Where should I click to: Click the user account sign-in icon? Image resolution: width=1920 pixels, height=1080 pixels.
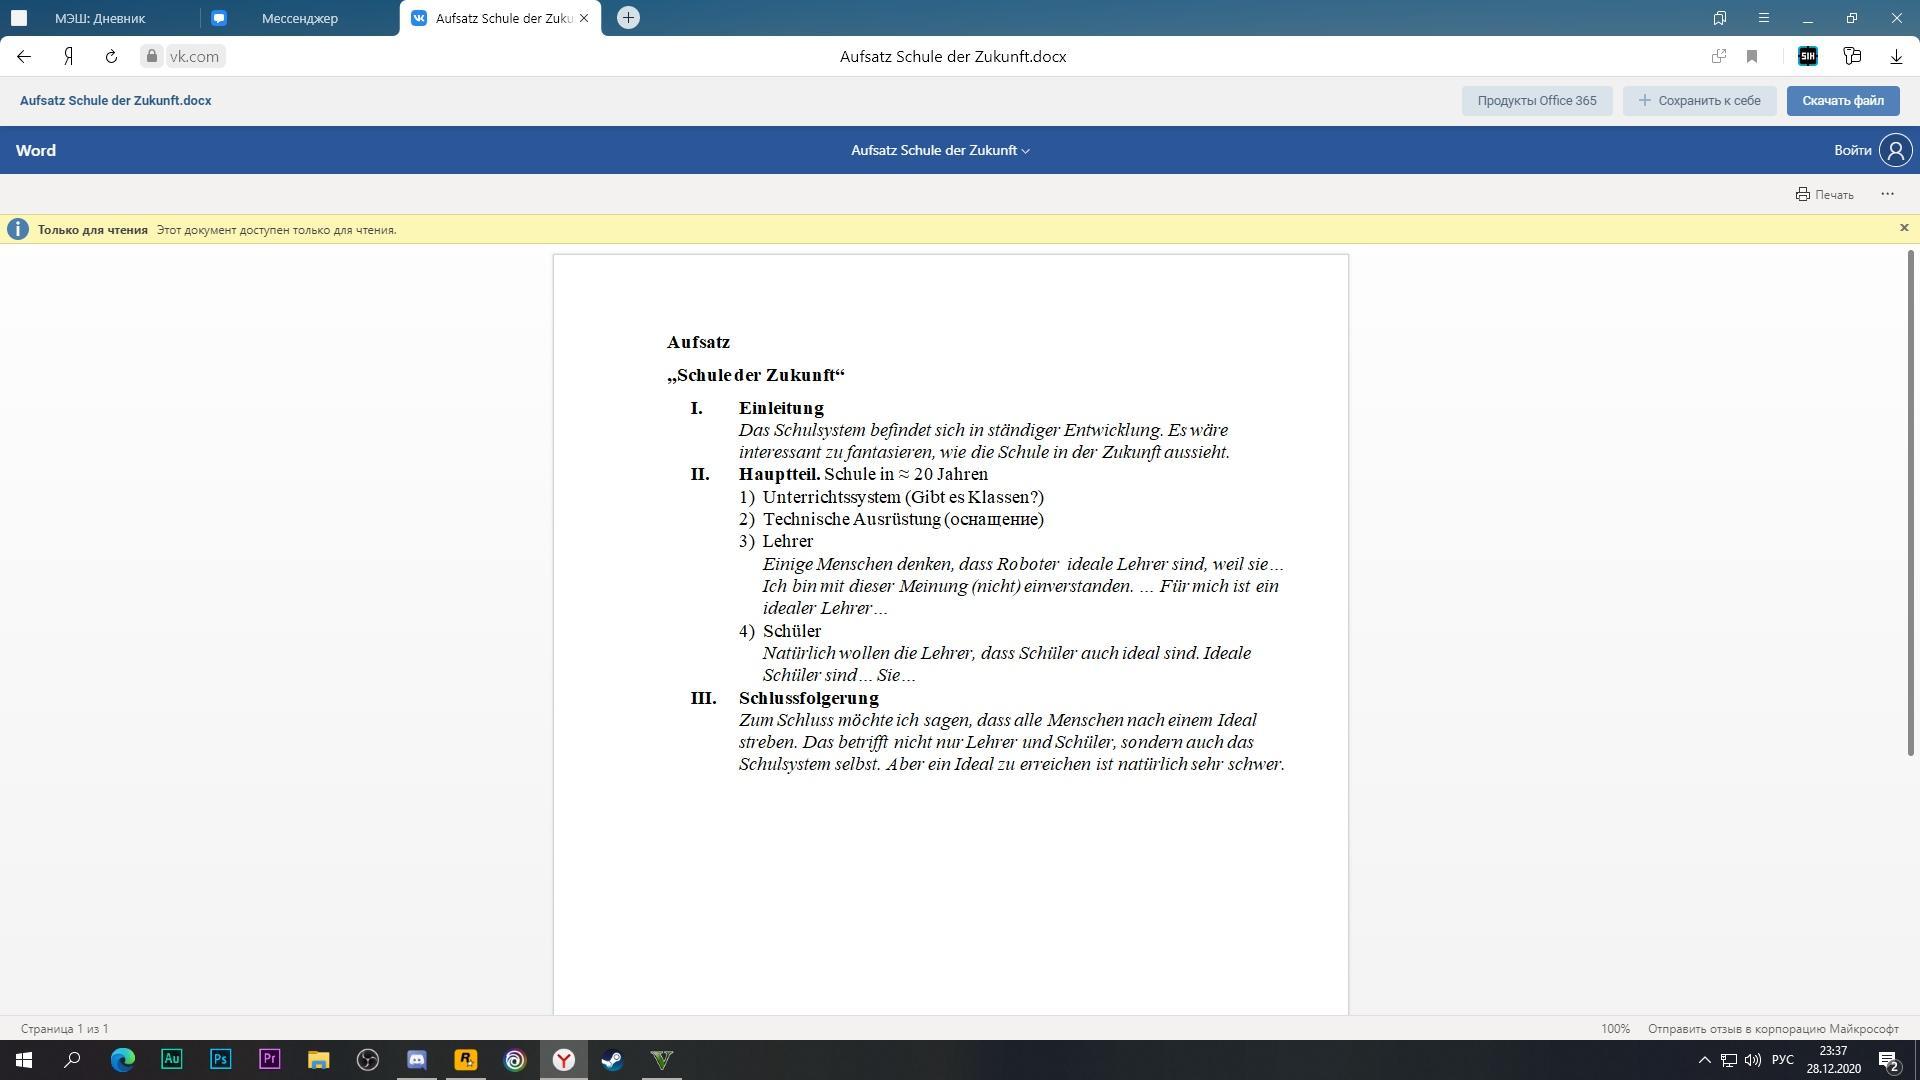coord(1895,150)
